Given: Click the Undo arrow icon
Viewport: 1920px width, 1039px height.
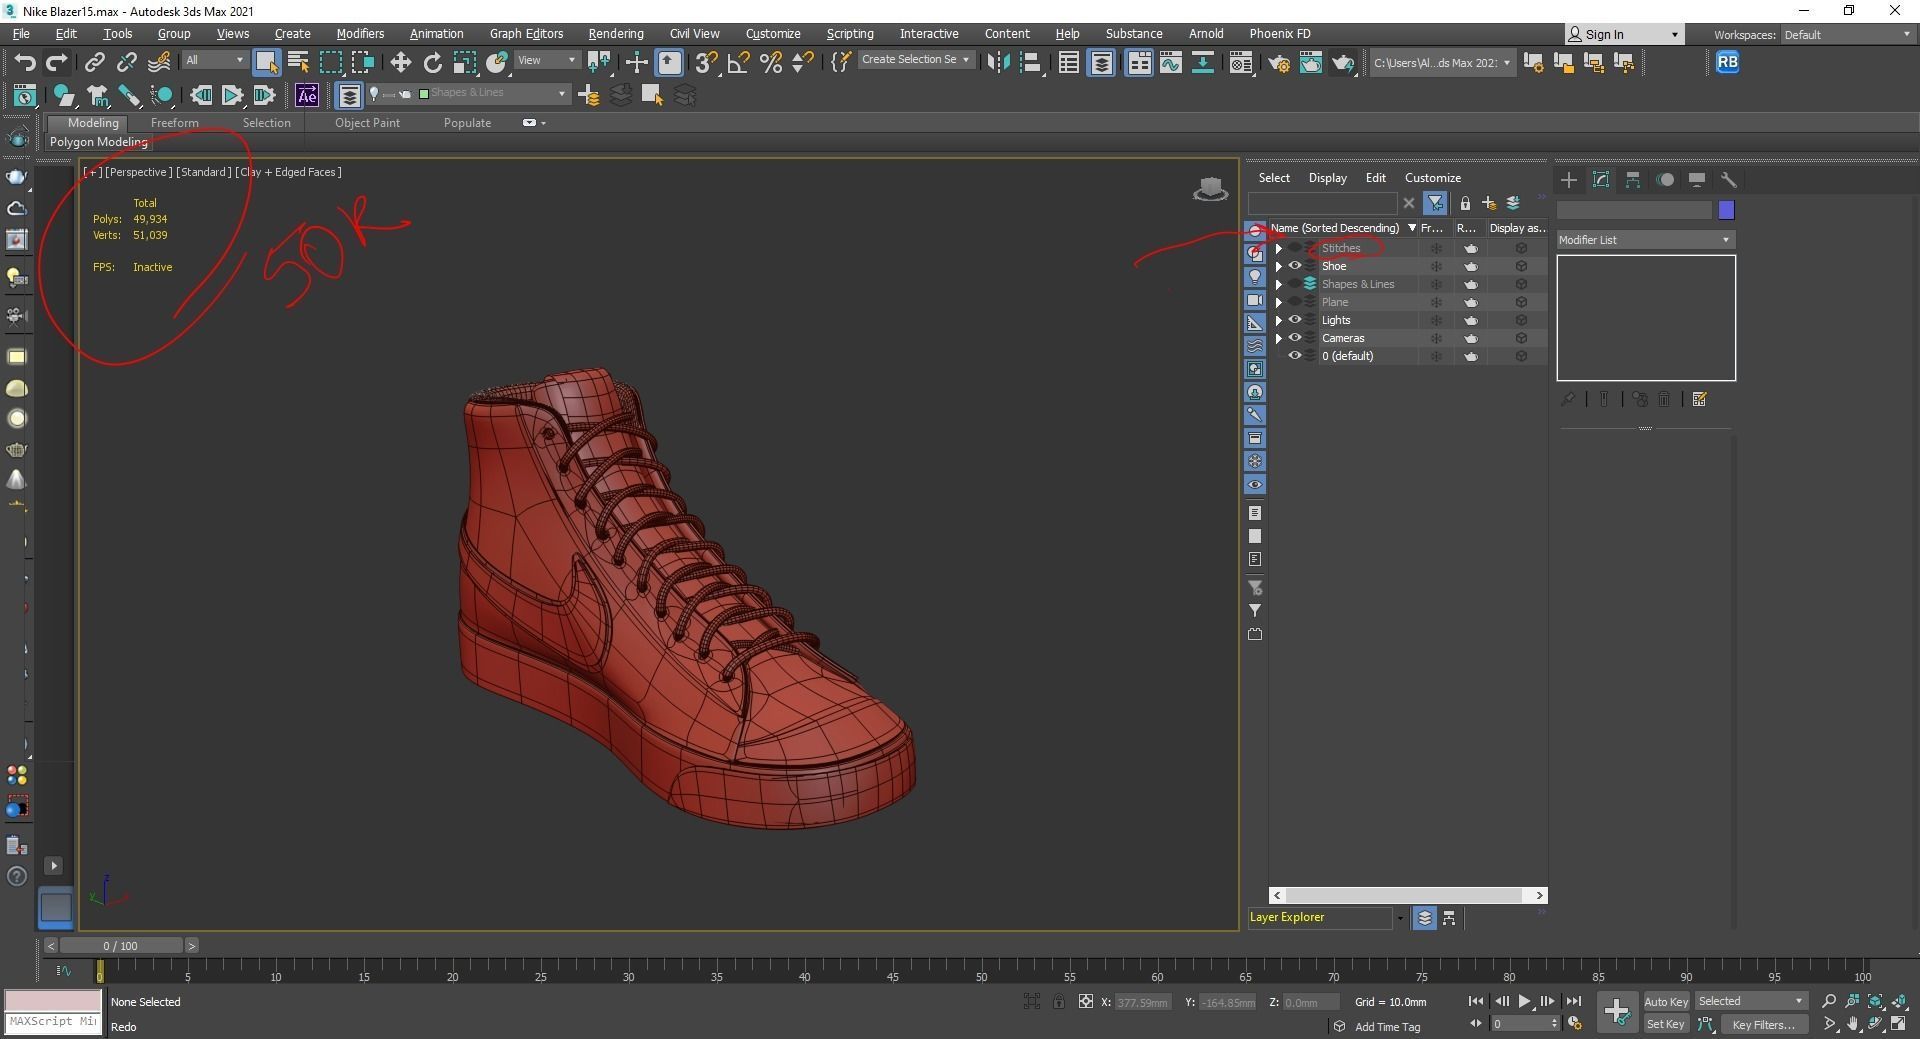Looking at the screenshot, I should coord(24,62).
